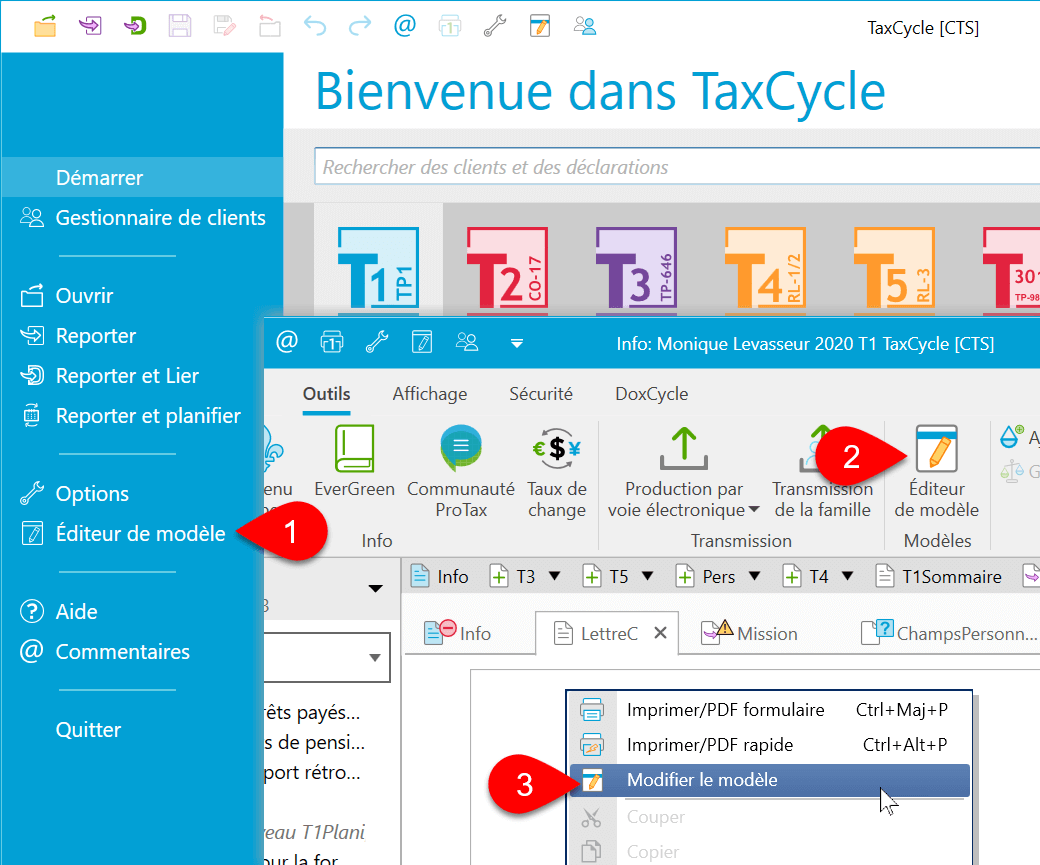Select the Info document tab
1040x865 pixels.
[x=458, y=633]
